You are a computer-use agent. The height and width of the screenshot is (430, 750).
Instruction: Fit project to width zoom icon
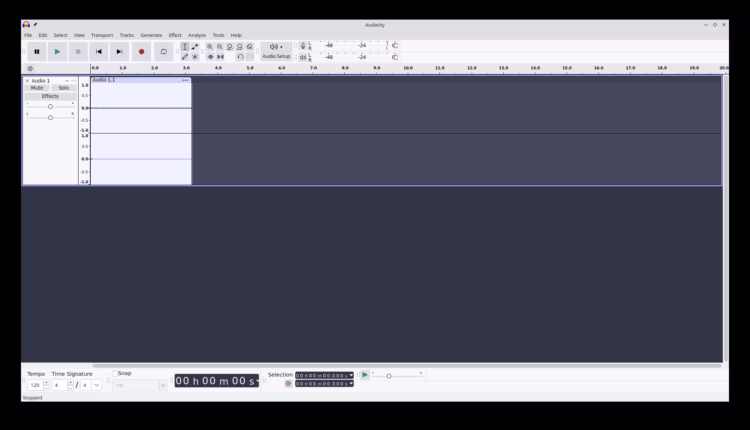(x=240, y=47)
